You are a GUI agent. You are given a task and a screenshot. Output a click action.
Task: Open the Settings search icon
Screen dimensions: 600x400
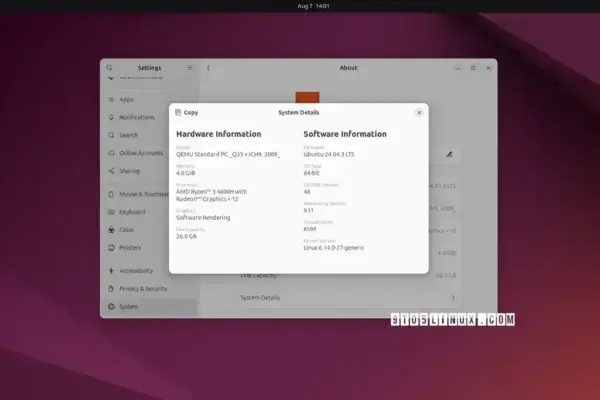[x=109, y=68]
